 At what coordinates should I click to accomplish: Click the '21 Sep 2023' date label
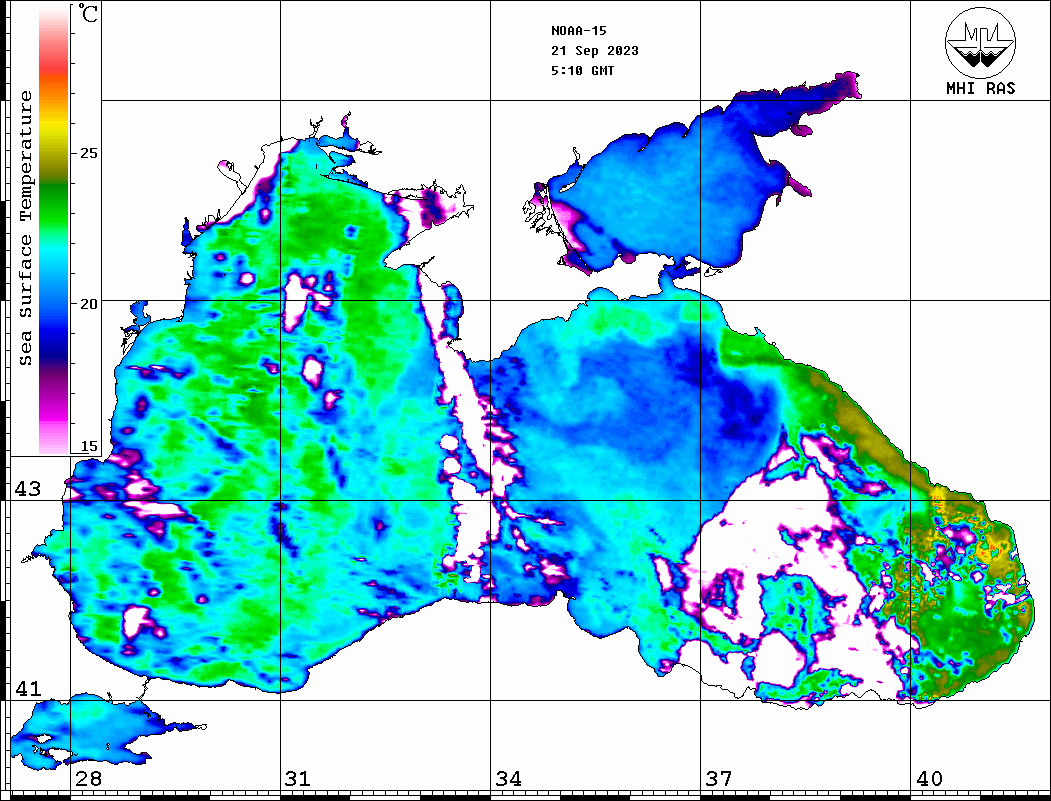595,51
